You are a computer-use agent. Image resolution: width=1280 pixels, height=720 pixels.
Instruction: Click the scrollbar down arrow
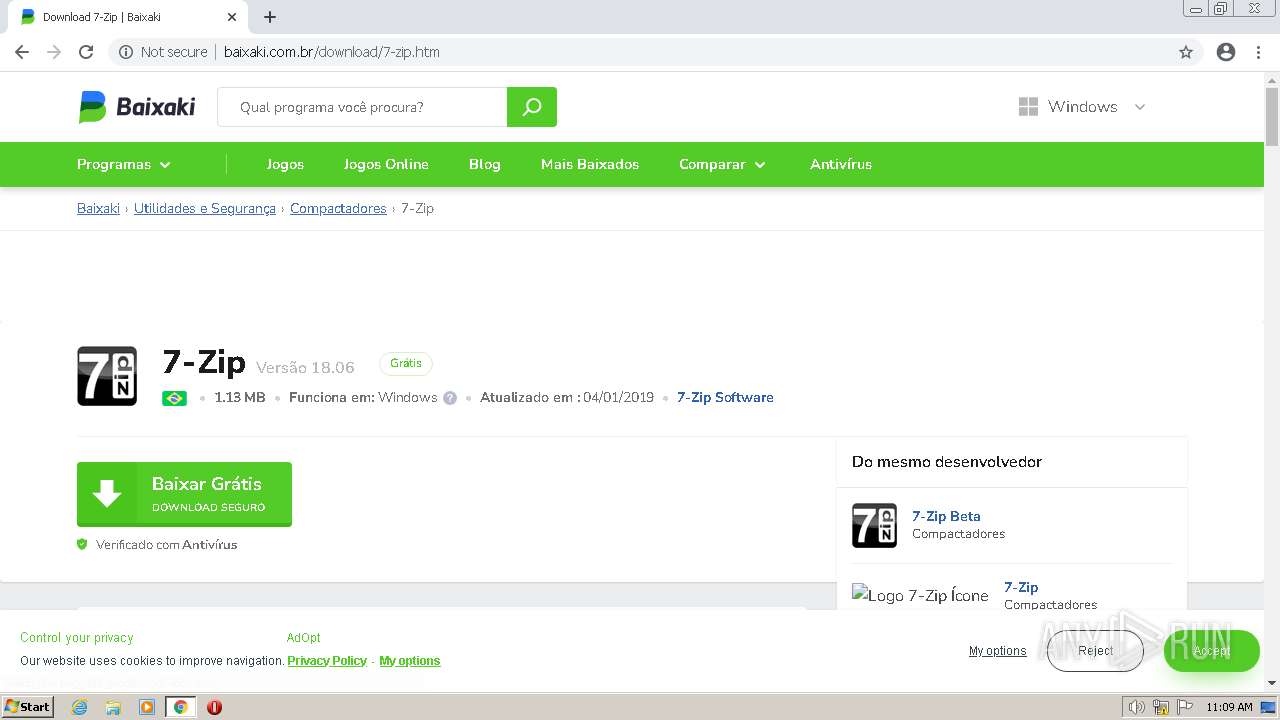[x=1272, y=683]
